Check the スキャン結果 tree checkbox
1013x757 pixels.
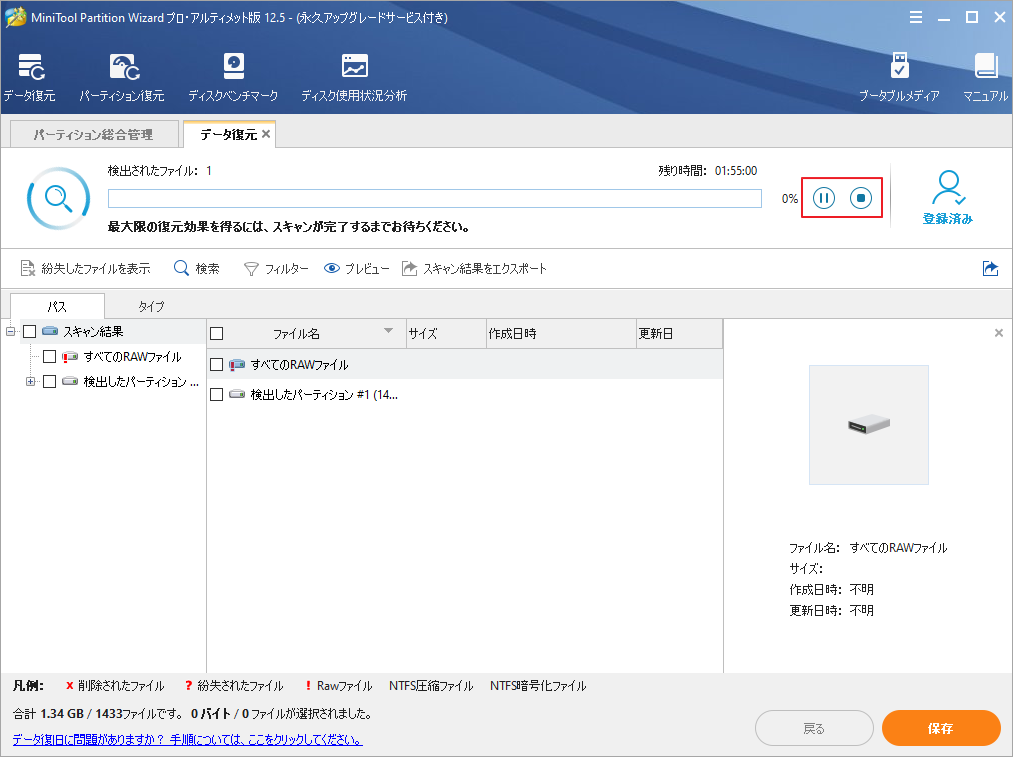click(x=30, y=332)
